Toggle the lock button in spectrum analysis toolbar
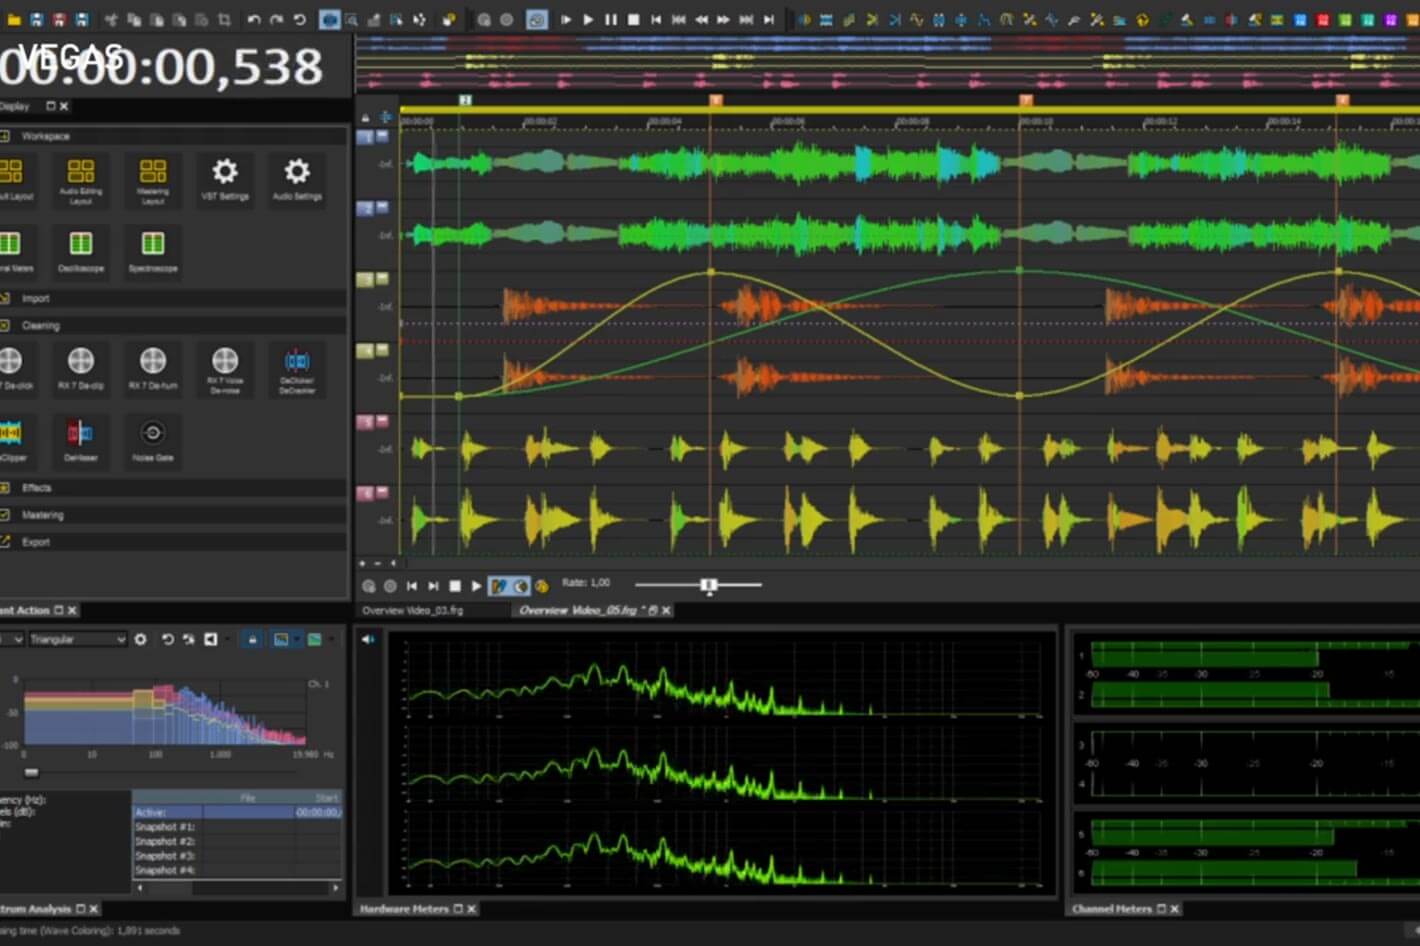The height and width of the screenshot is (946, 1420). [x=253, y=639]
